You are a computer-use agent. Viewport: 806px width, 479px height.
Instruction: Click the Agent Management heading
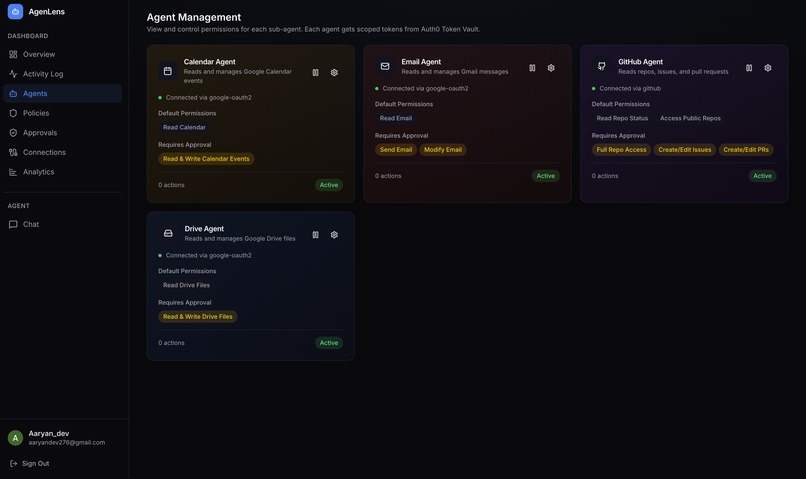click(194, 17)
